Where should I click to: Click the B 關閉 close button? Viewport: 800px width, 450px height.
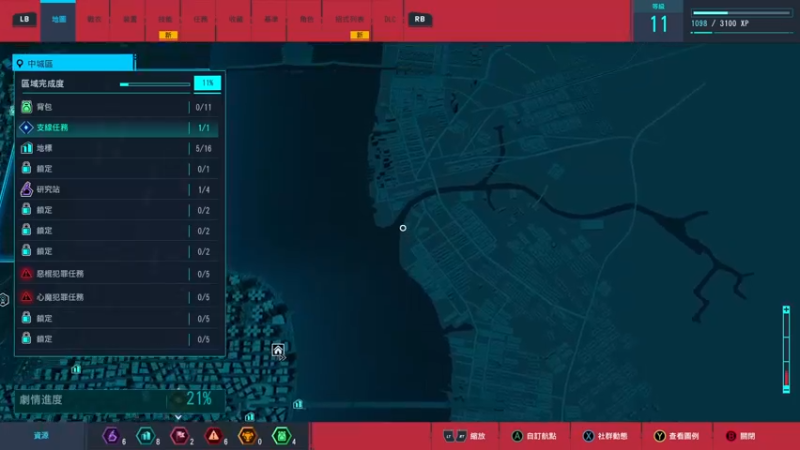pos(741,436)
